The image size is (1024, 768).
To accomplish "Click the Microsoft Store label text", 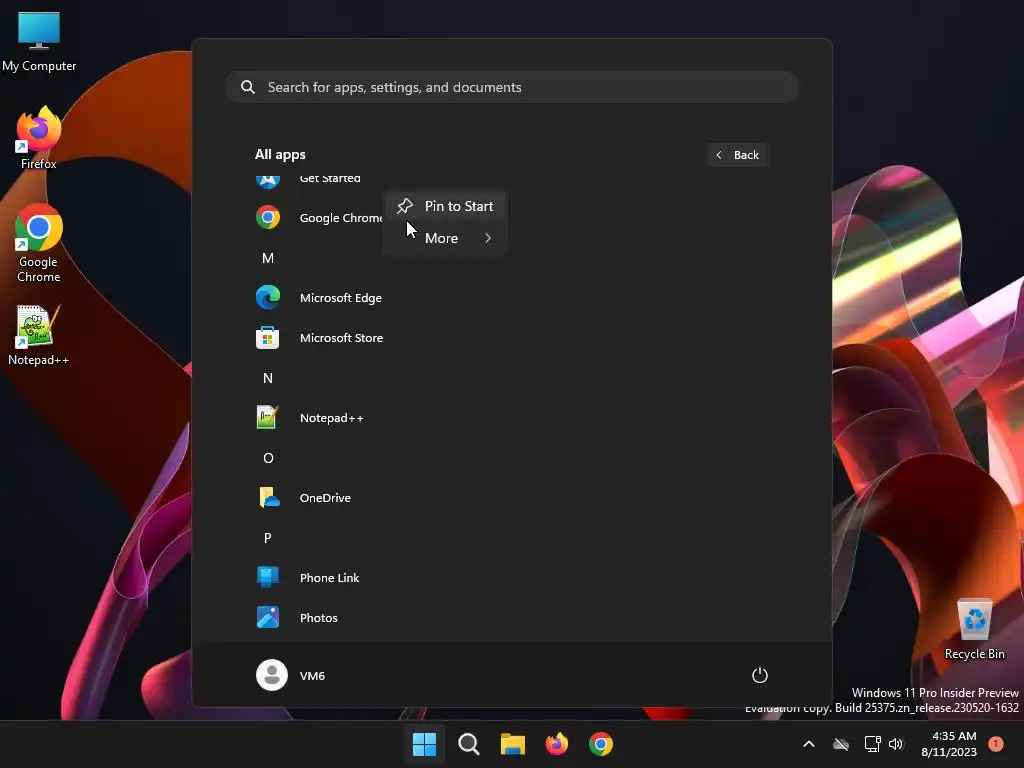I will (x=342, y=338).
